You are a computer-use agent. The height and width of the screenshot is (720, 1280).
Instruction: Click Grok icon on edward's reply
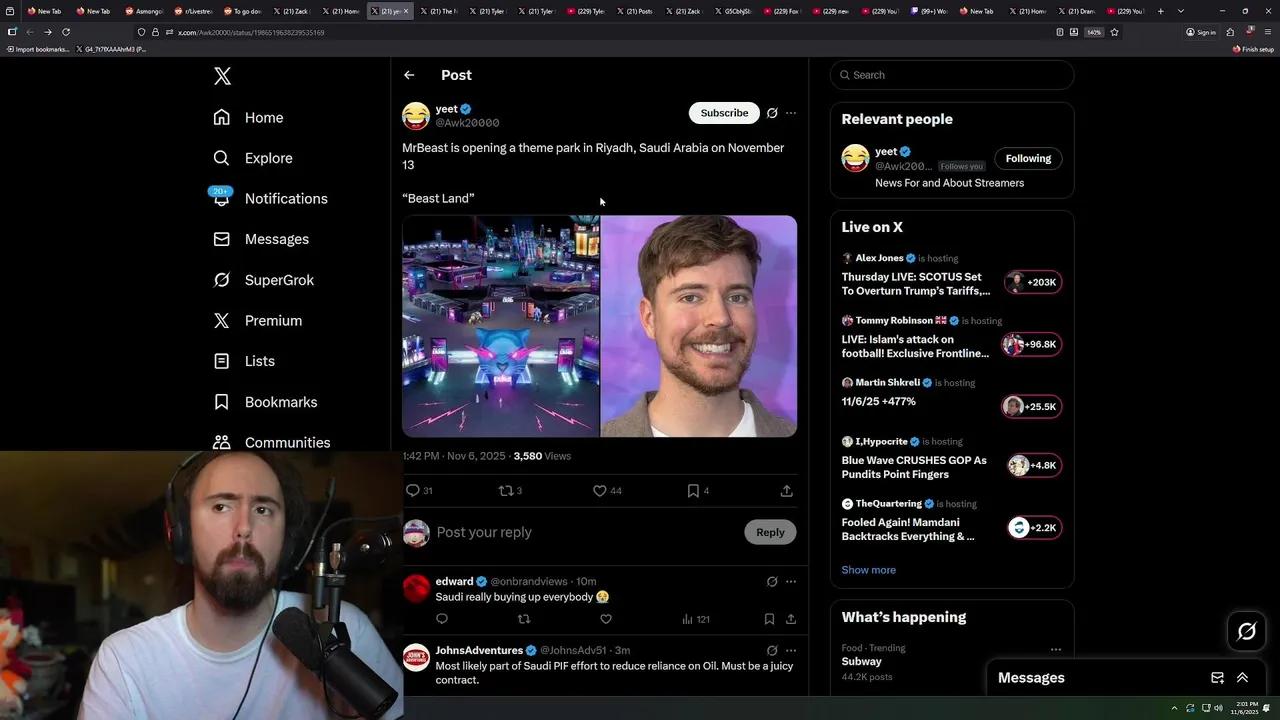click(x=772, y=581)
